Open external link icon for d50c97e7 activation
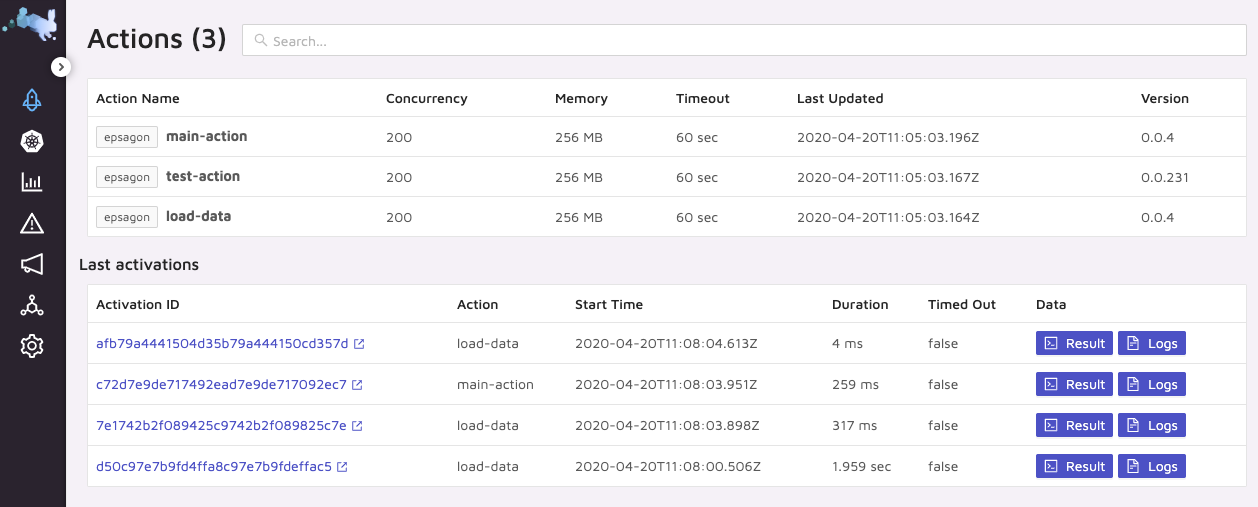This screenshot has width=1258, height=507. 343,467
